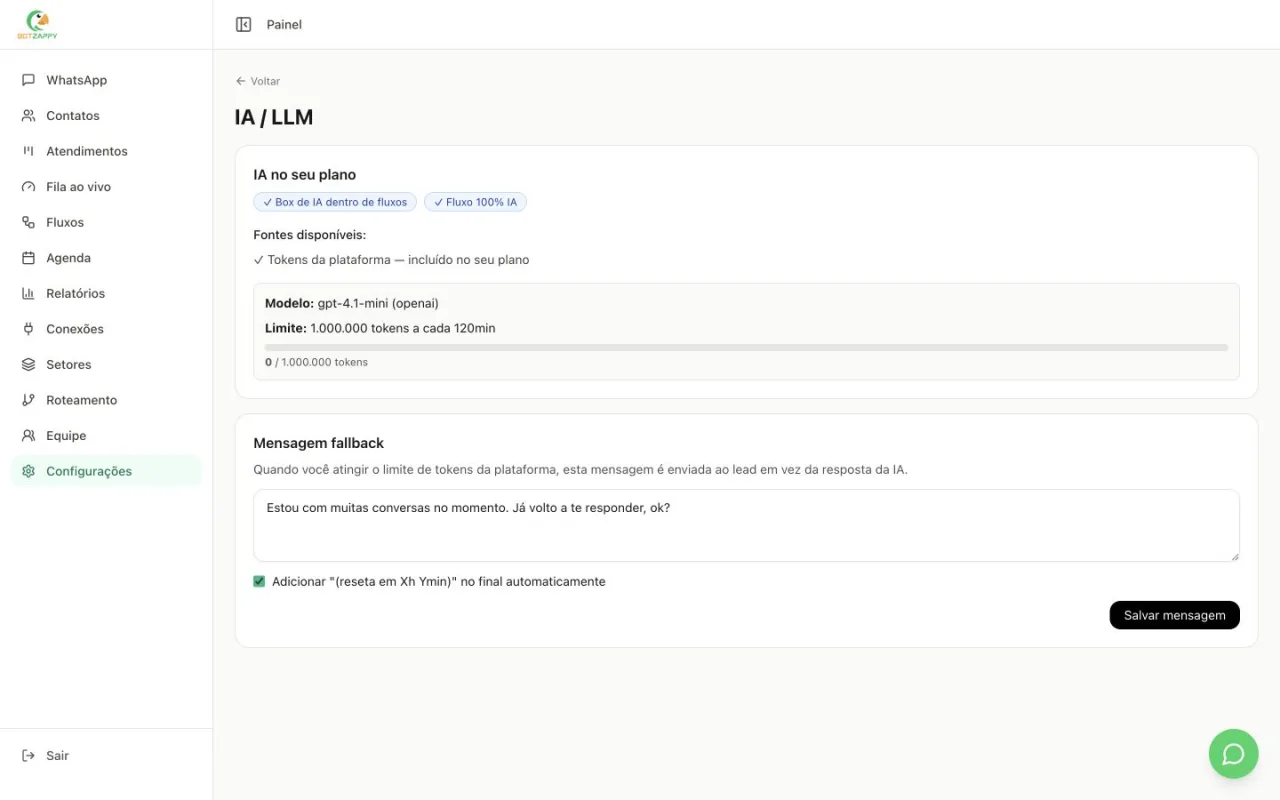This screenshot has height=800, width=1280.
Task: Click the Relatórios bar chart icon
Action: pos(28,293)
